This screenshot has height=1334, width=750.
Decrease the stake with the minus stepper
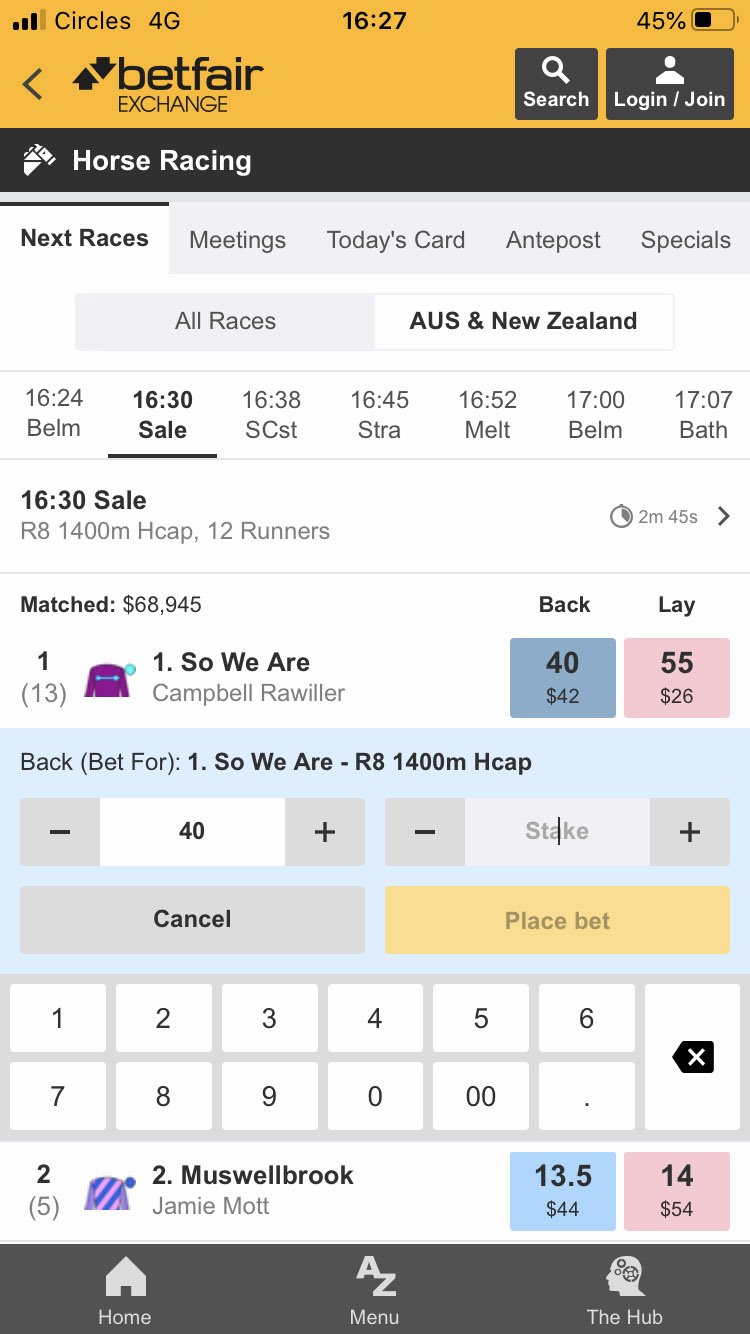tap(424, 831)
